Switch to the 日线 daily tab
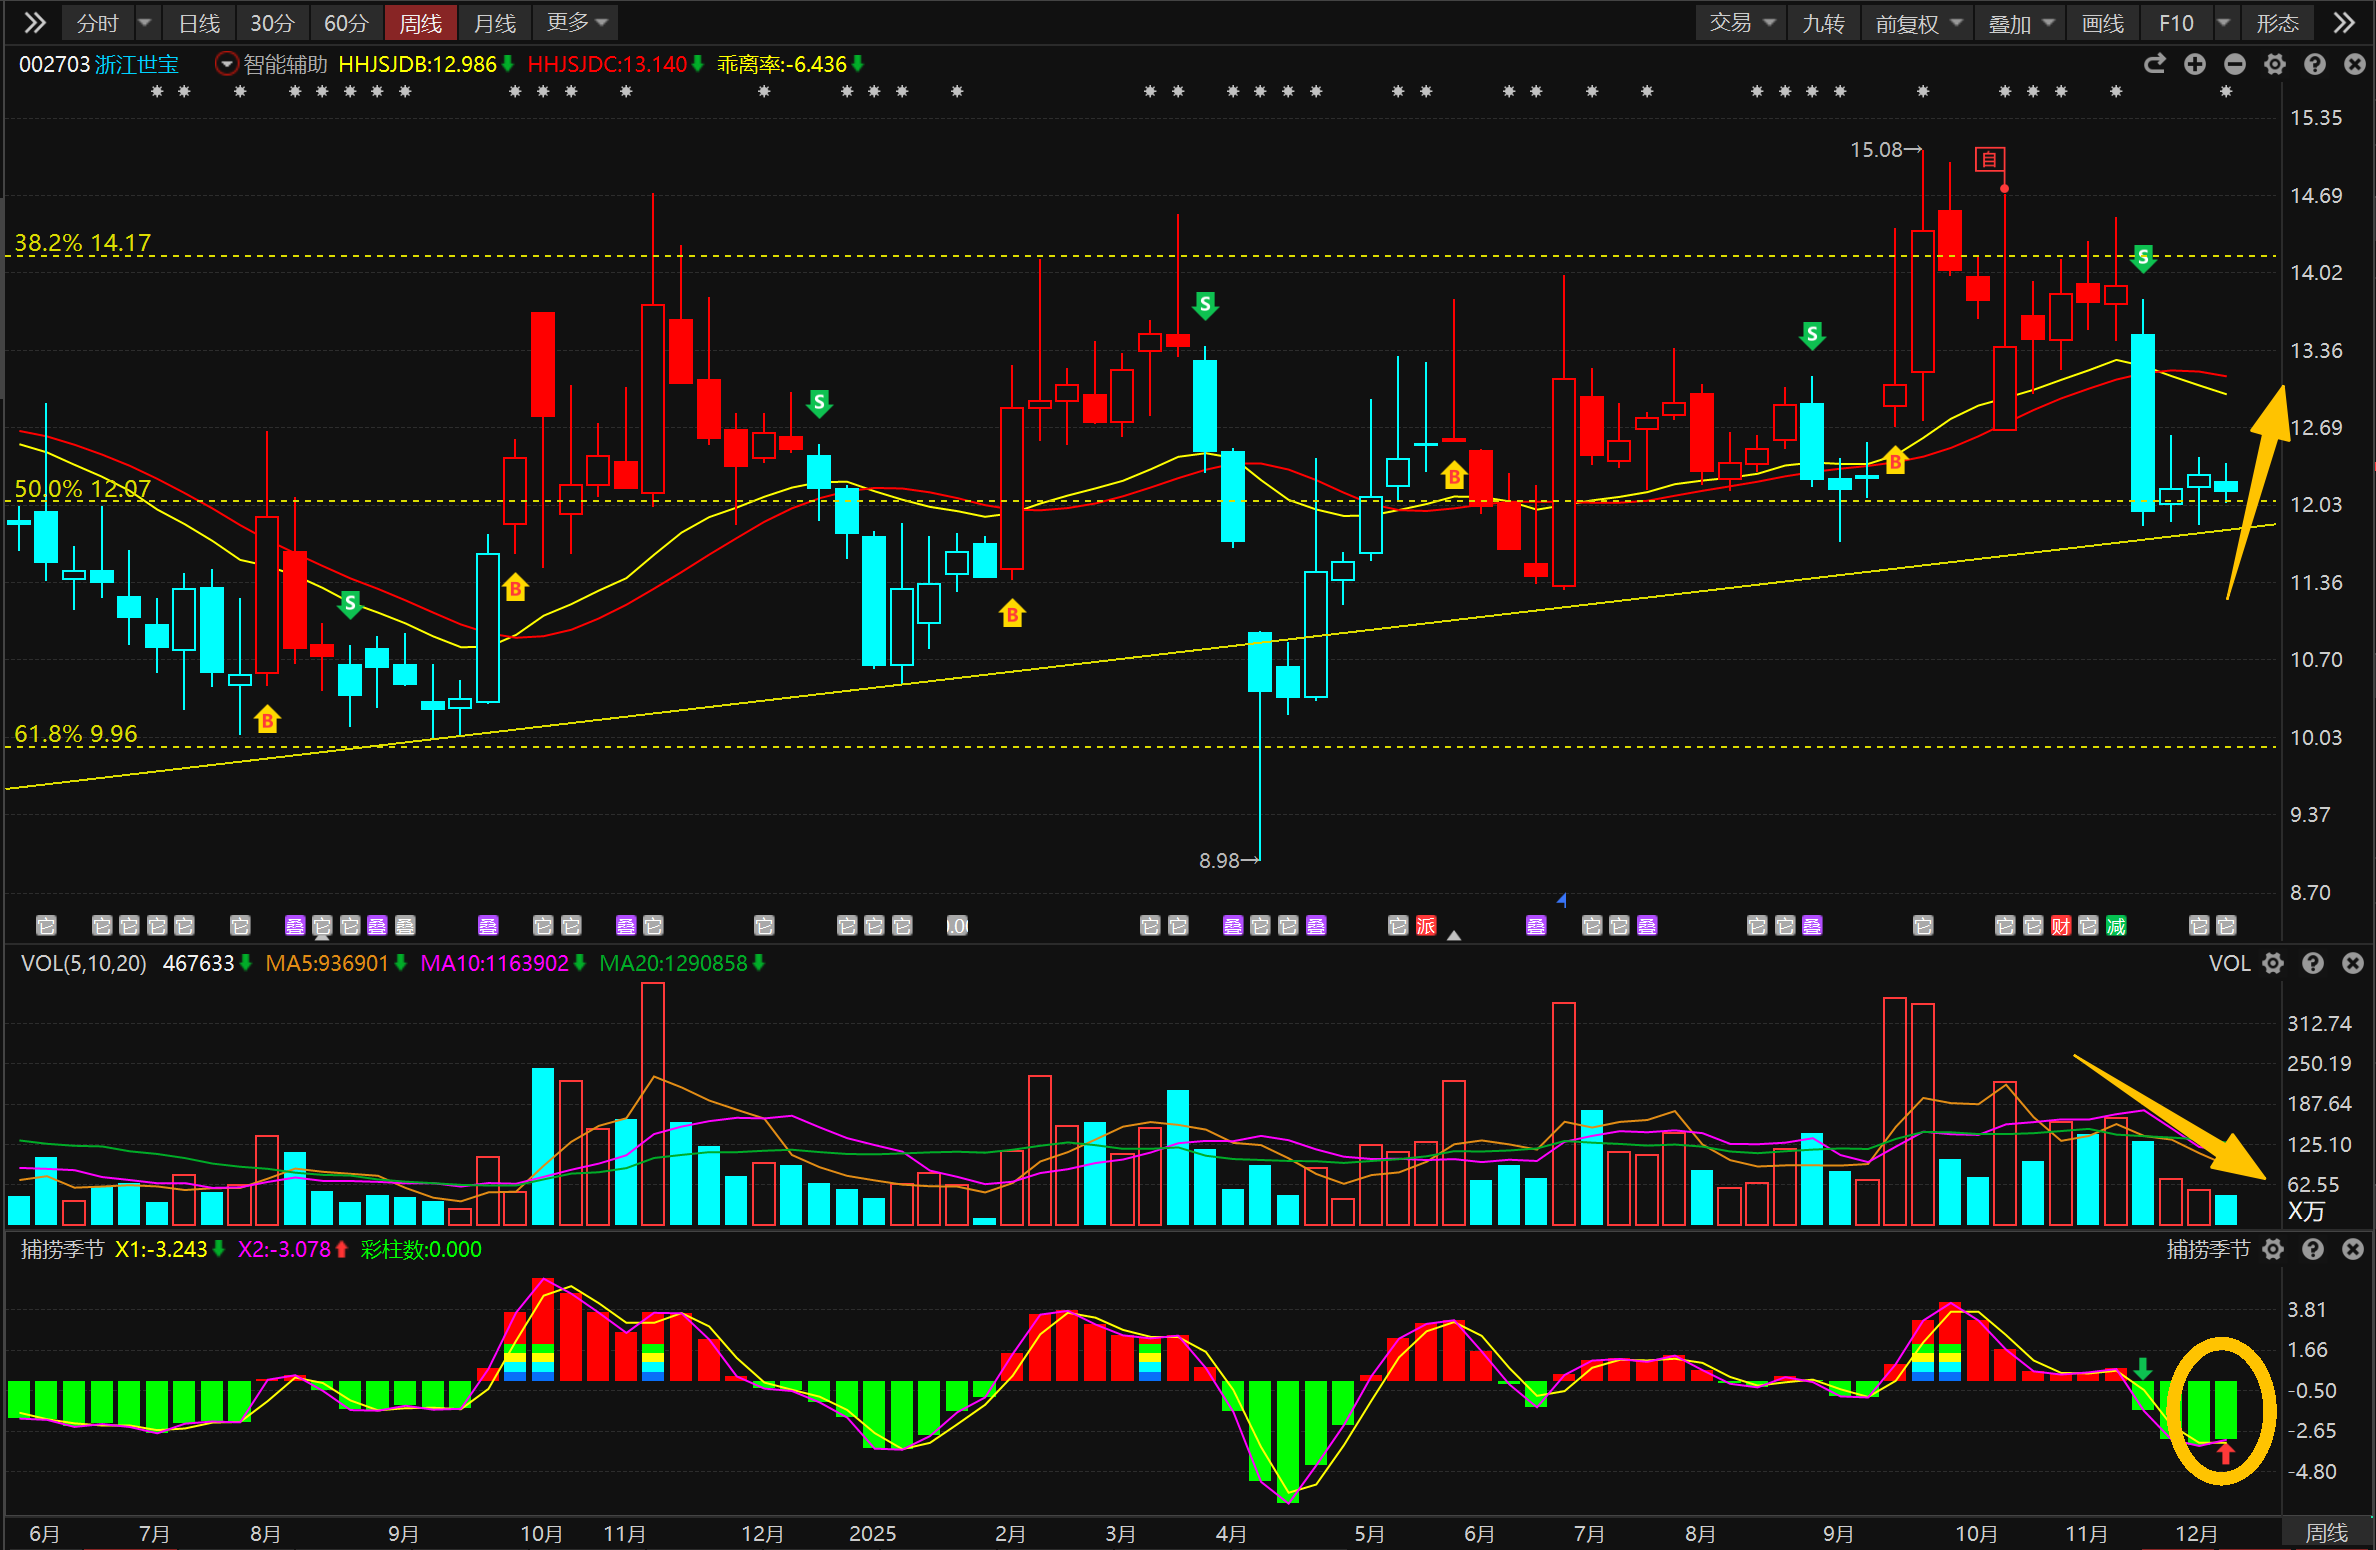The width and height of the screenshot is (2376, 1550). click(199, 22)
